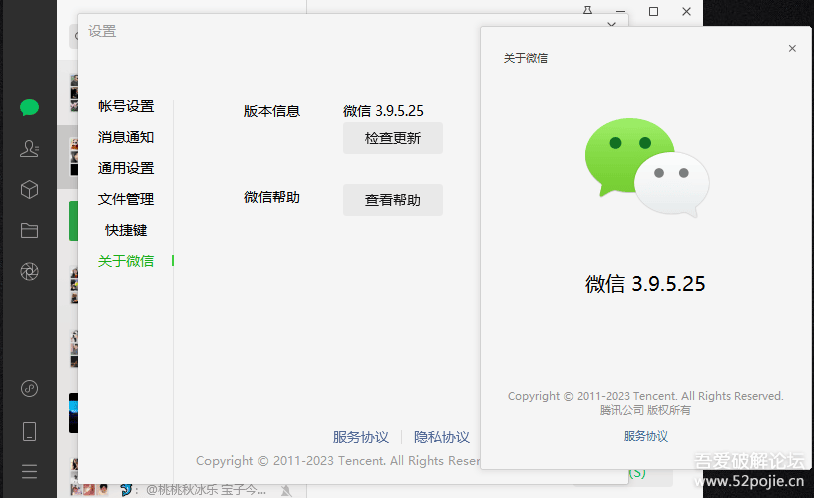Open the Moments aperture icon
Viewport: 814px width, 498px height.
coord(29,272)
